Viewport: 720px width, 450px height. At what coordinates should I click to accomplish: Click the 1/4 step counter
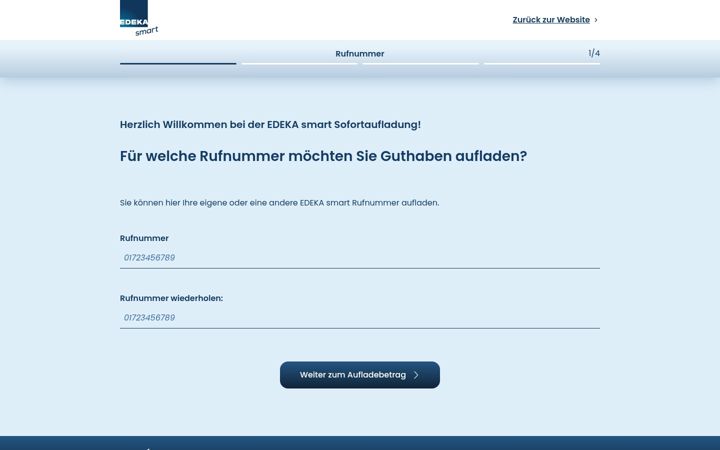click(x=594, y=53)
